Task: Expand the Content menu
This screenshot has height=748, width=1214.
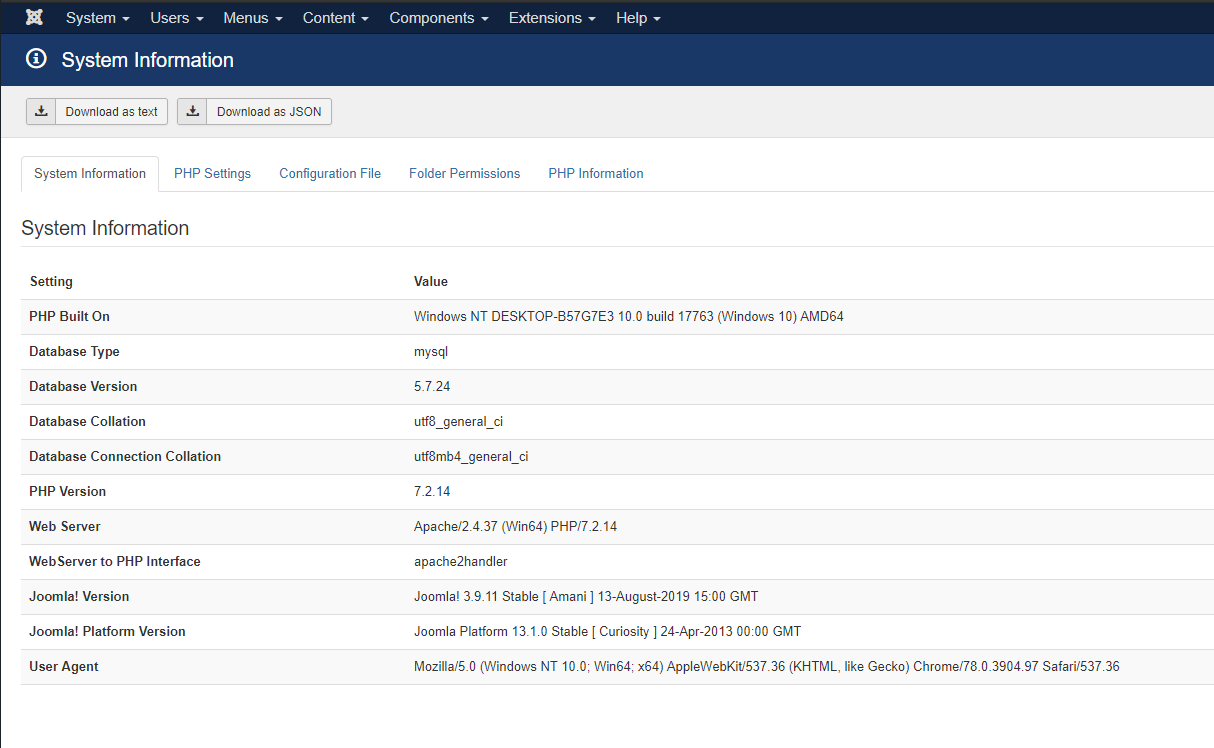Action: click(335, 18)
